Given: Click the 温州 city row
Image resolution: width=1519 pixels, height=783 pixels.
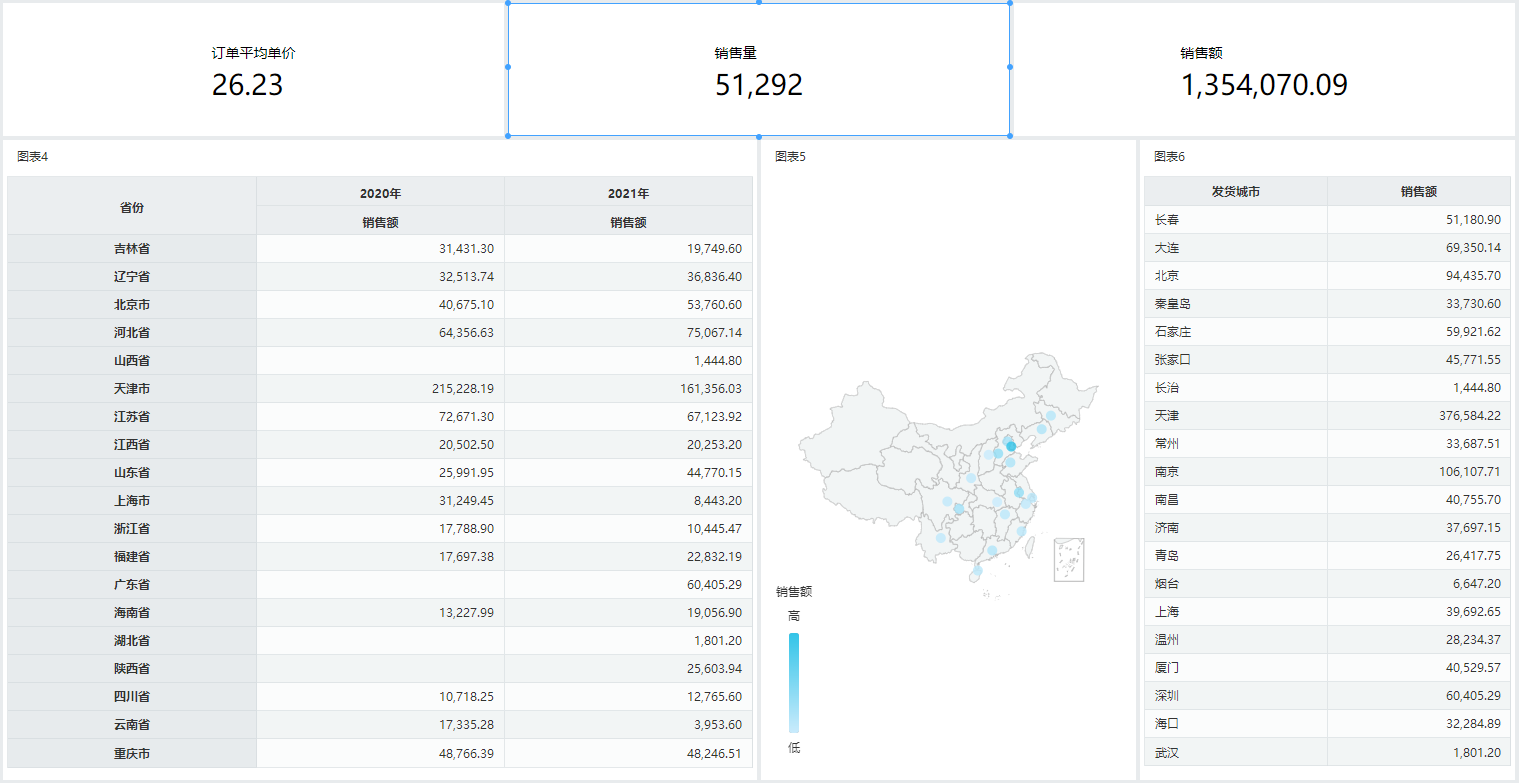Looking at the screenshot, I should [1327, 640].
